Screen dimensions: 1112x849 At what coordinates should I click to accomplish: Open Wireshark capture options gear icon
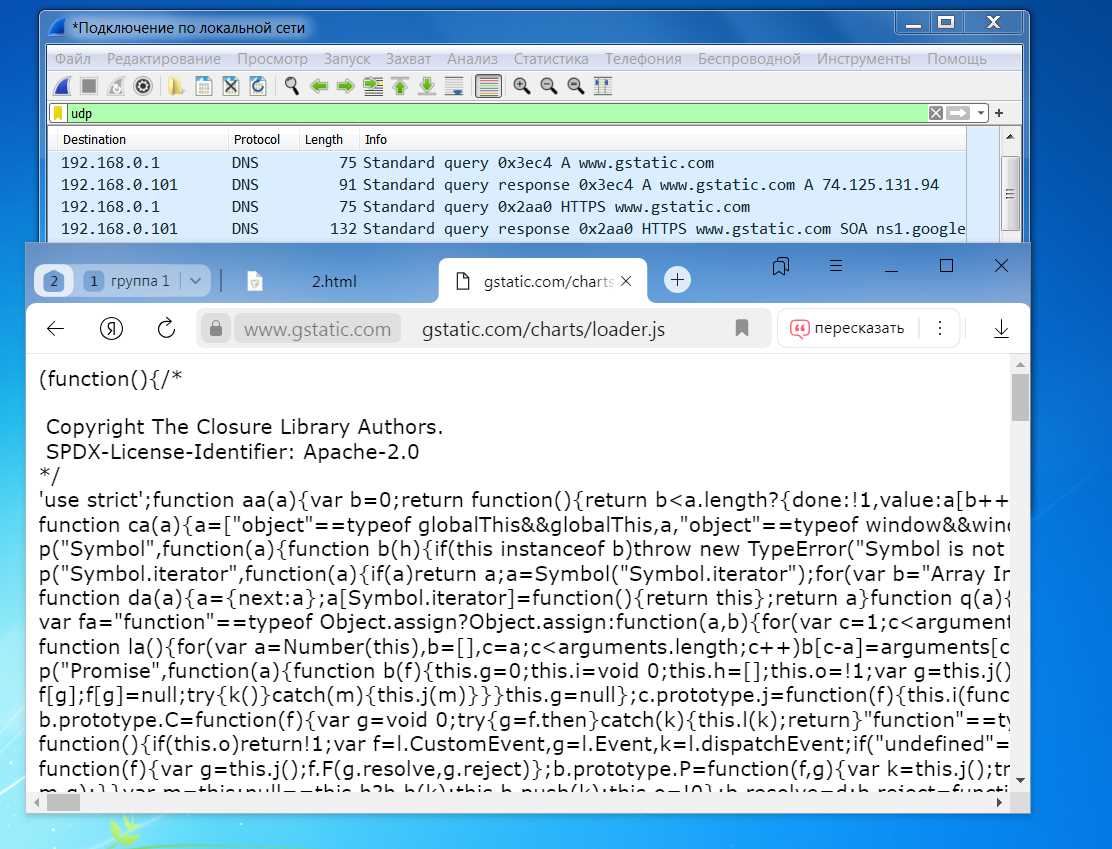click(x=143, y=86)
